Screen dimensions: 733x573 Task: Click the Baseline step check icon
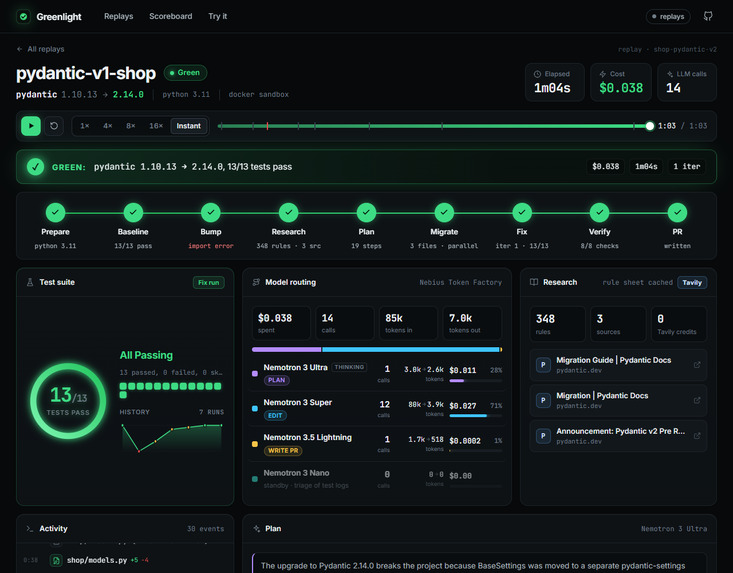point(133,213)
